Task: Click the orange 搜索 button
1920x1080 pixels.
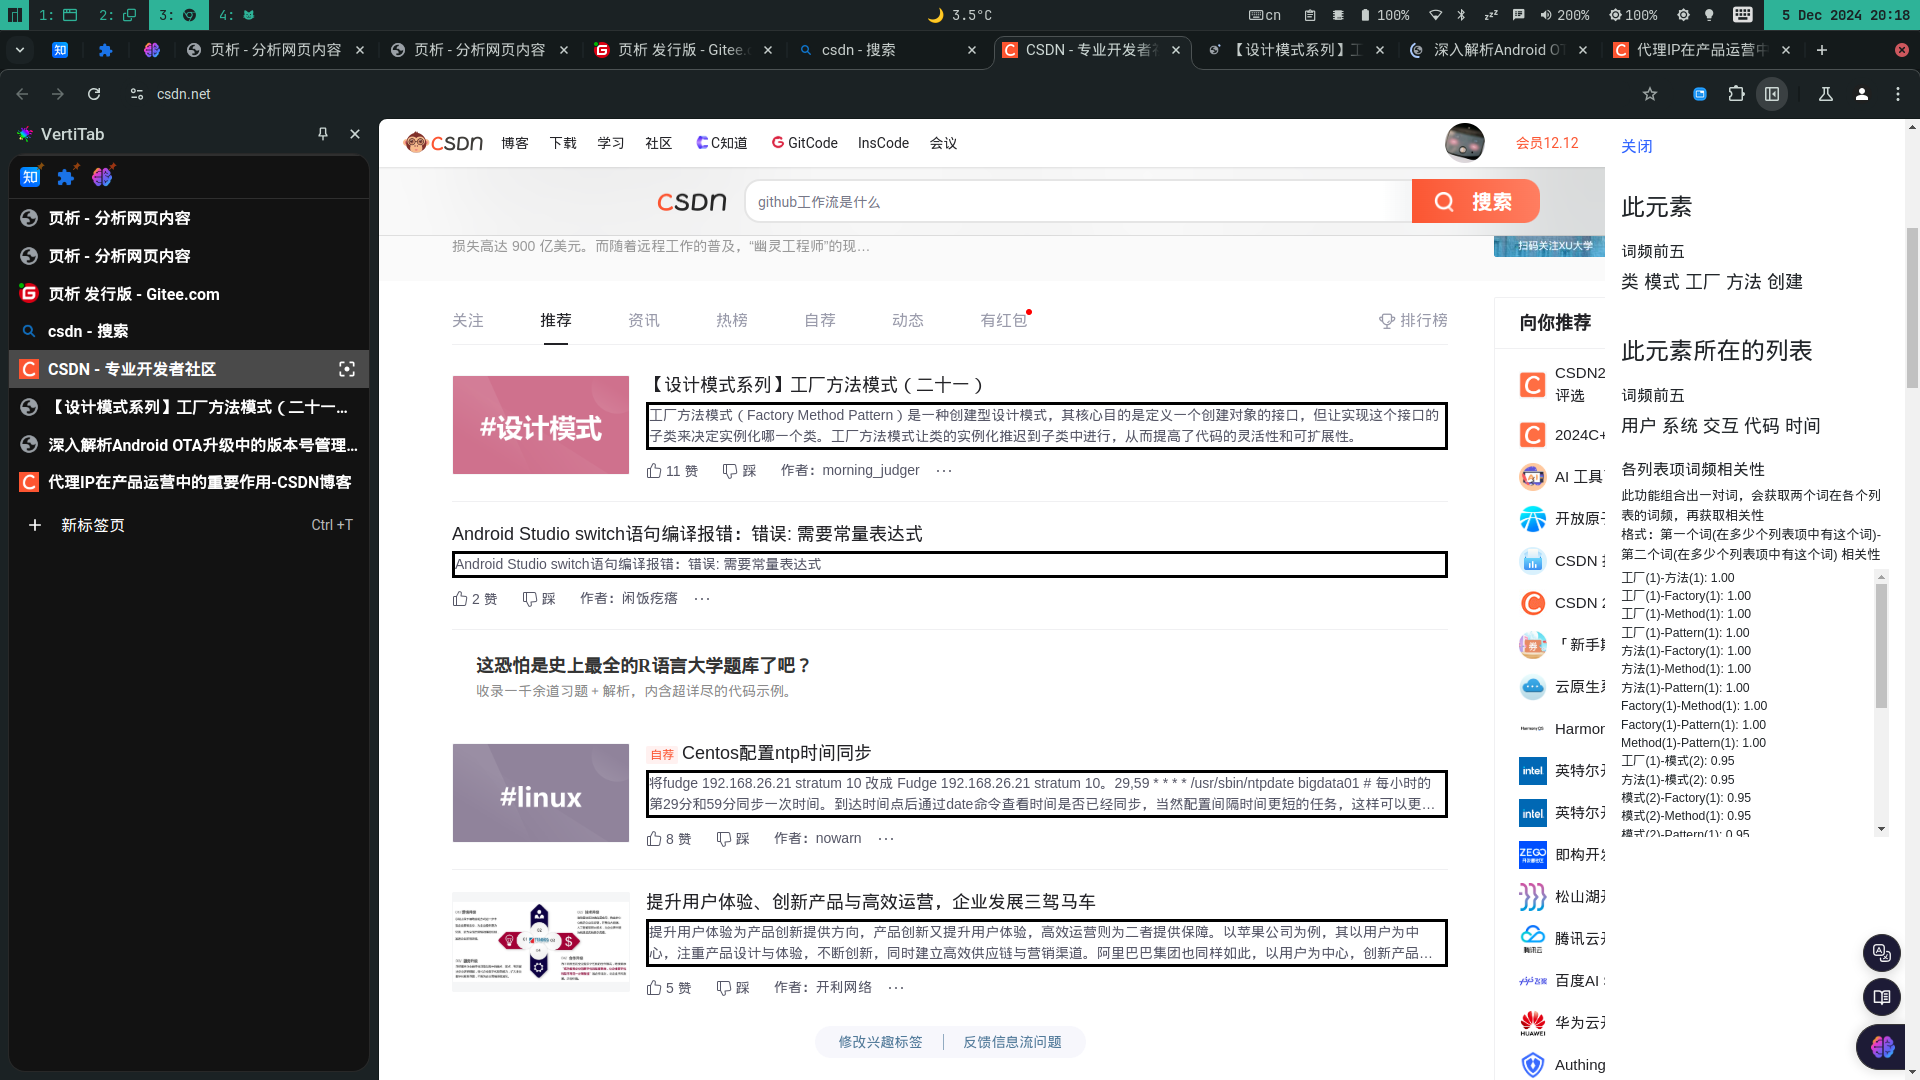Action: click(x=1475, y=202)
